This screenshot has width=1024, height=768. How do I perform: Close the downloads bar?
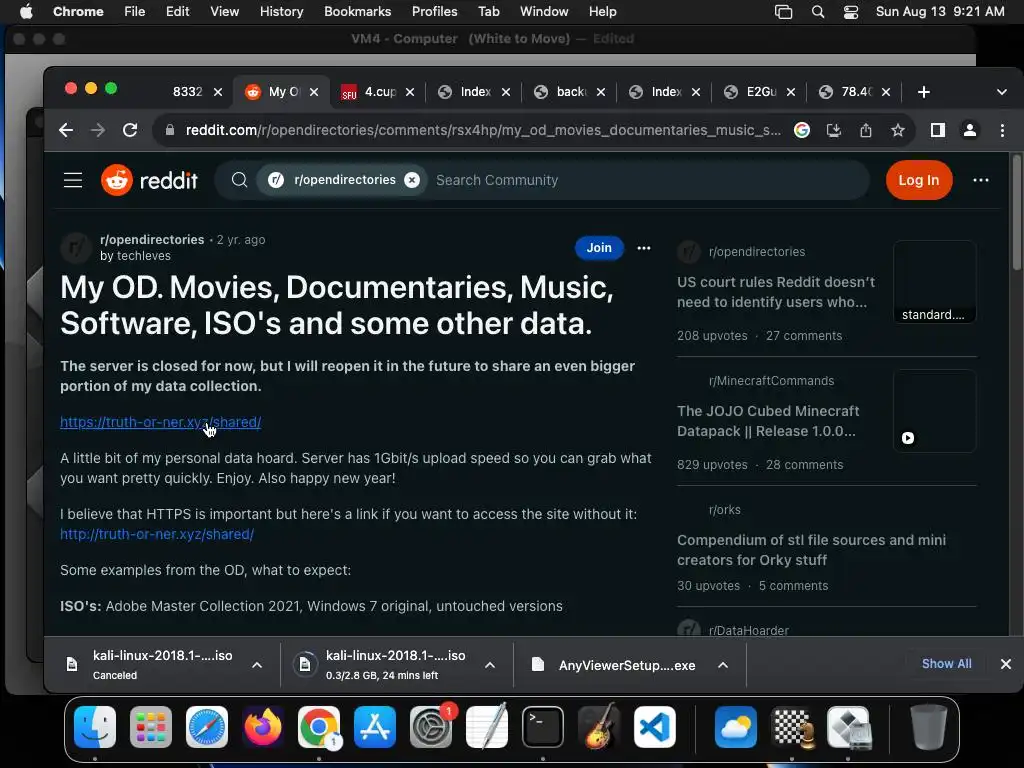click(x=1006, y=664)
